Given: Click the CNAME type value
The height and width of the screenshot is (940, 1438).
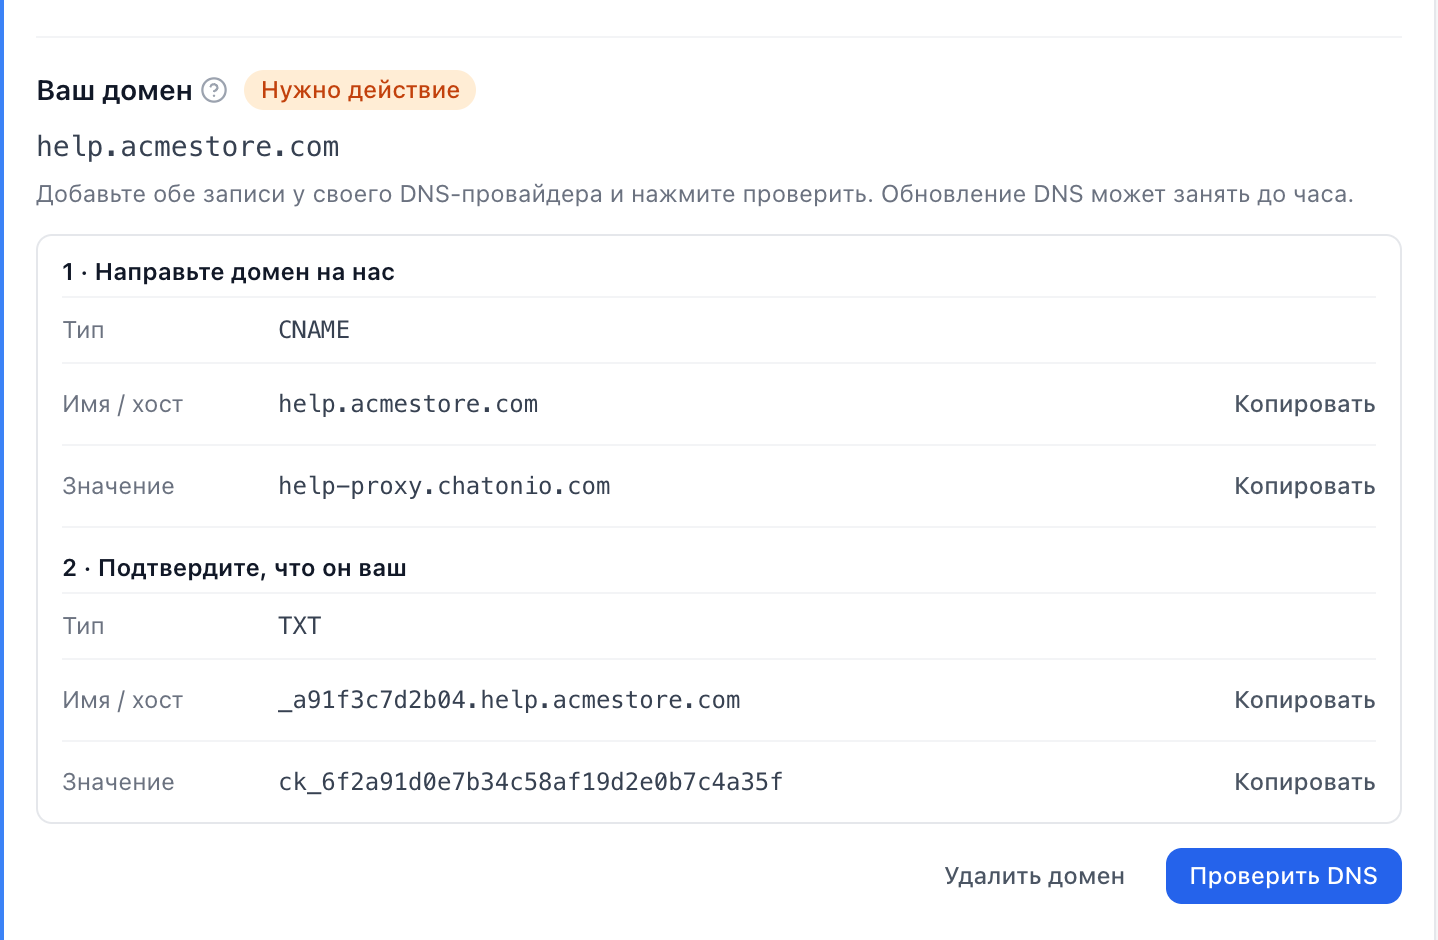Looking at the screenshot, I should click(x=314, y=330).
